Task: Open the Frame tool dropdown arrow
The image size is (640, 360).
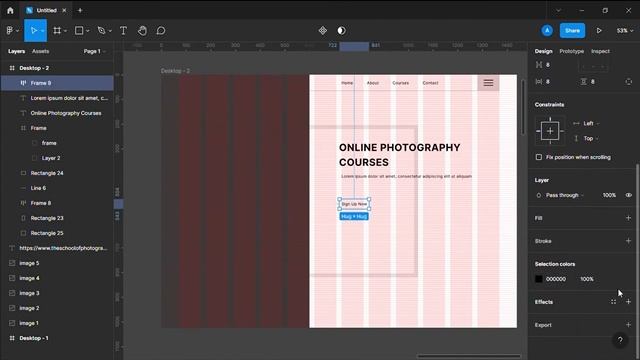Action: (x=65, y=31)
